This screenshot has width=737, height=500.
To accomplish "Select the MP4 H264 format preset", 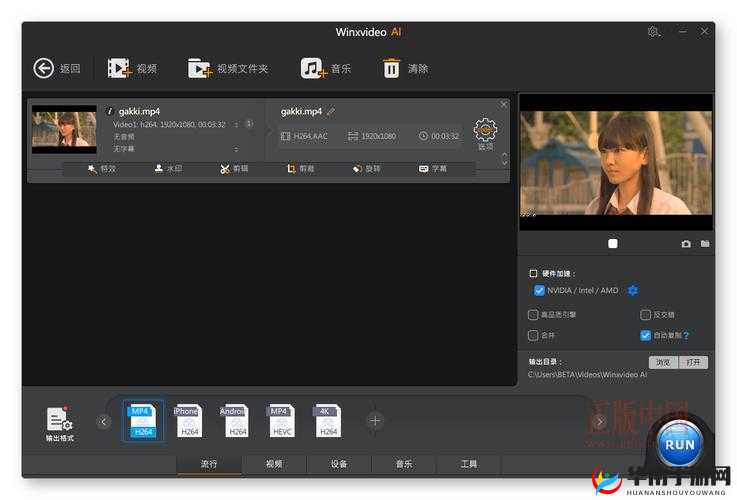I will tap(143, 421).
